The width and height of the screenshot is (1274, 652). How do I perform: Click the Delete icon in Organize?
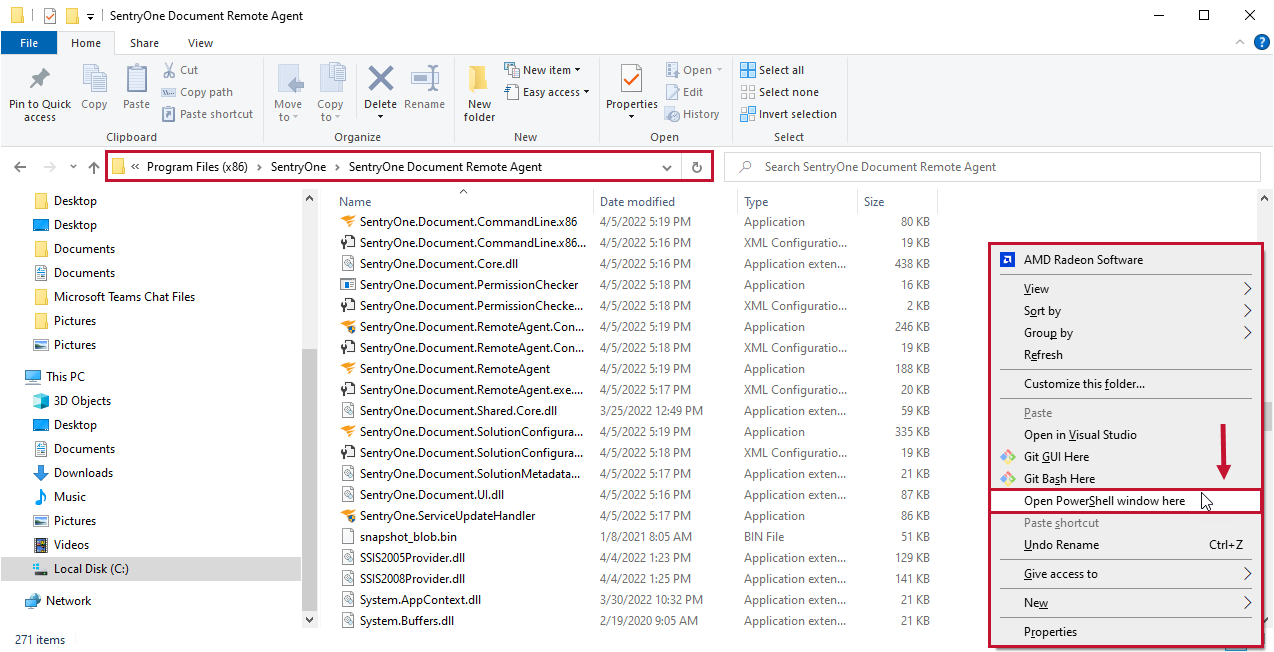pos(380,79)
